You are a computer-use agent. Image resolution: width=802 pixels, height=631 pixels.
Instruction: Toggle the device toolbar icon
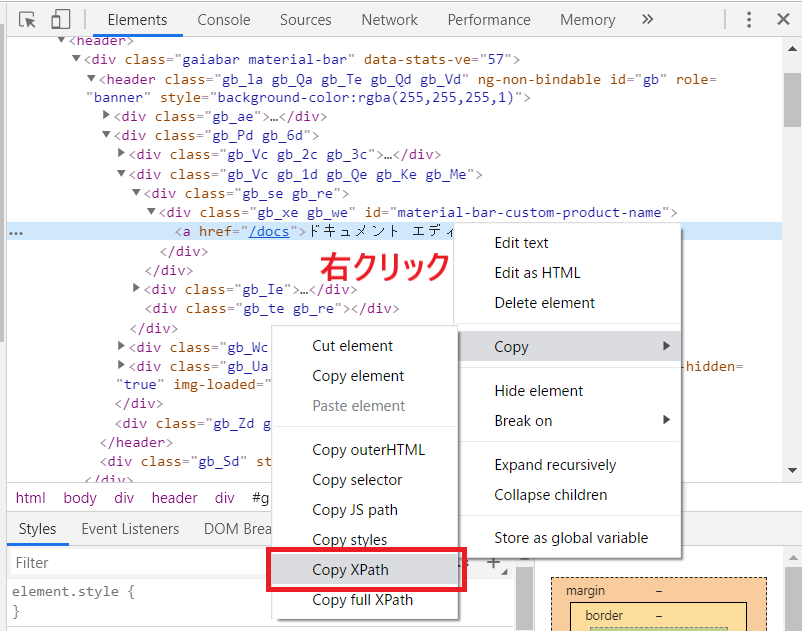[x=60, y=20]
